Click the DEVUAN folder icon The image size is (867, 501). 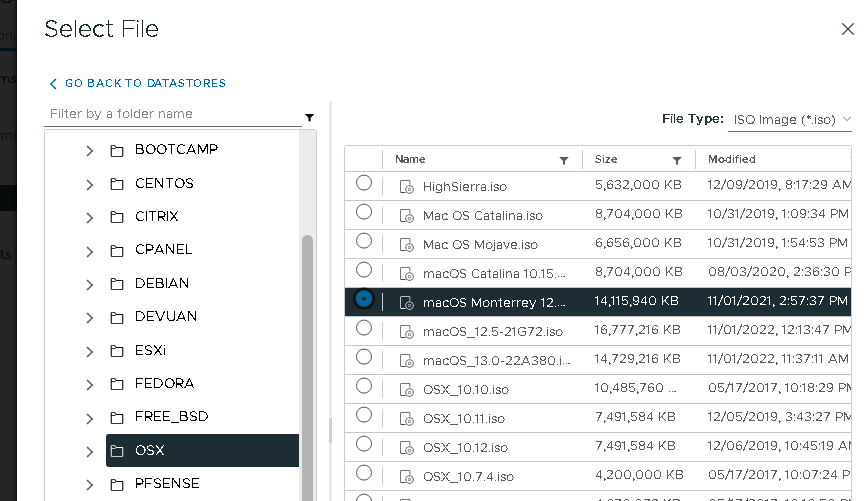coord(117,317)
